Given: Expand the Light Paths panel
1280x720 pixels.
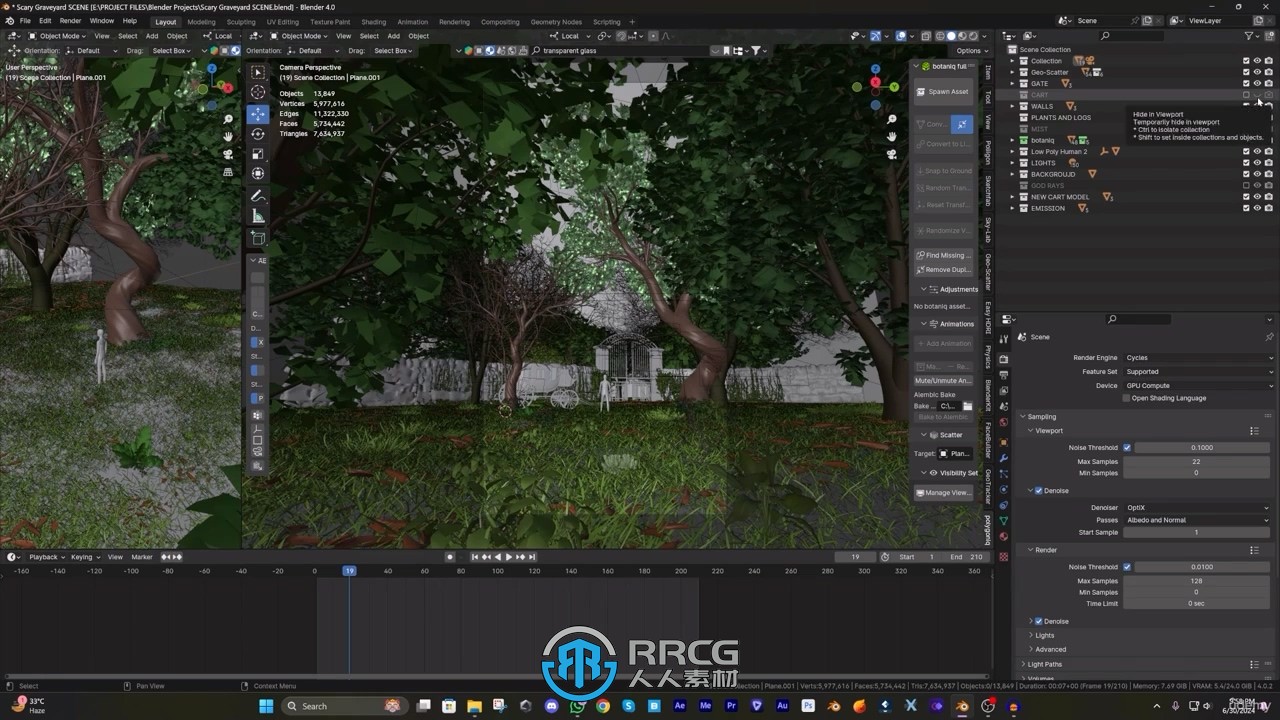Looking at the screenshot, I should coord(1045,664).
